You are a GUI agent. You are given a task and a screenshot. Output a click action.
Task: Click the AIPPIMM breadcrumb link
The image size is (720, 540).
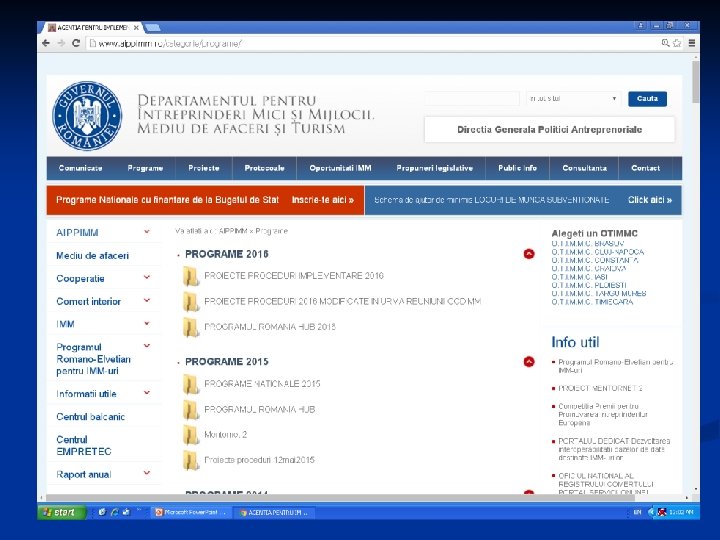coord(233,231)
